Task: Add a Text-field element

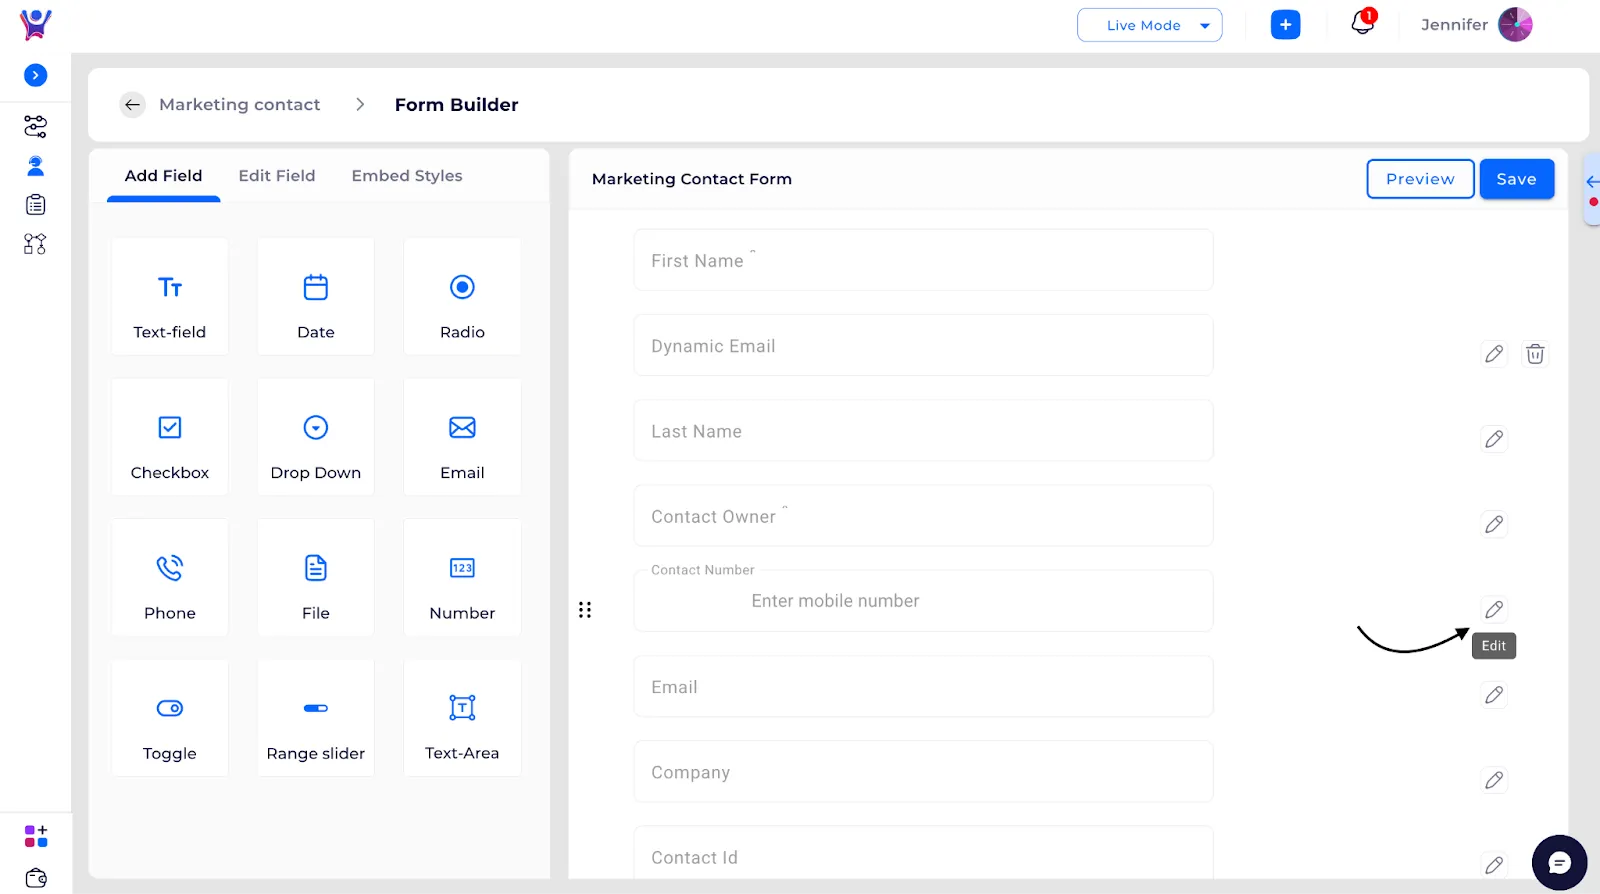Action: click(170, 296)
